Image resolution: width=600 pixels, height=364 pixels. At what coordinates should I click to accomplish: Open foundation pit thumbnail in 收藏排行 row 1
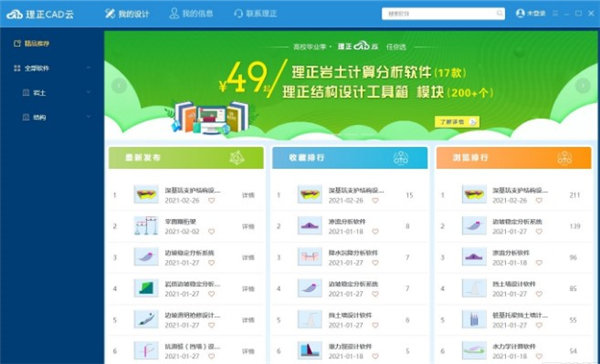(x=310, y=194)
